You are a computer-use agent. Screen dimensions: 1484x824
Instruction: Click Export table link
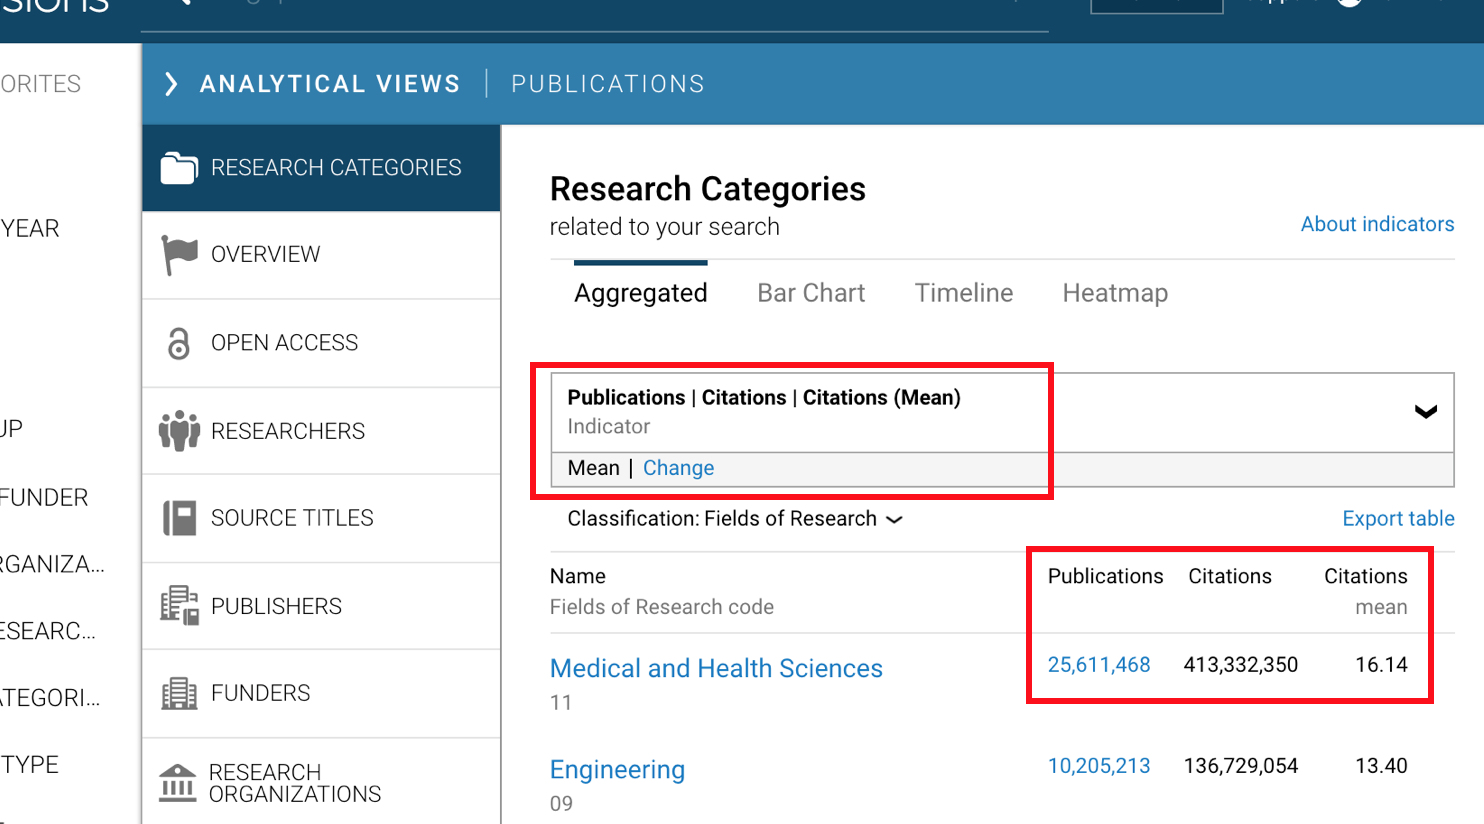click(1398, 519)
